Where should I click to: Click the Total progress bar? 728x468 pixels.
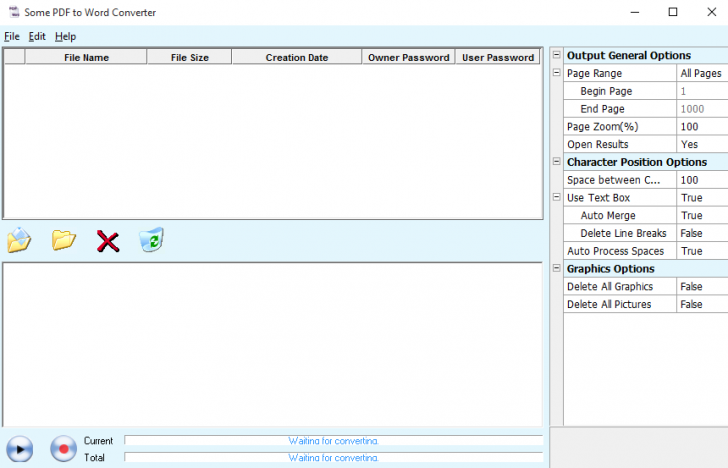333,457
